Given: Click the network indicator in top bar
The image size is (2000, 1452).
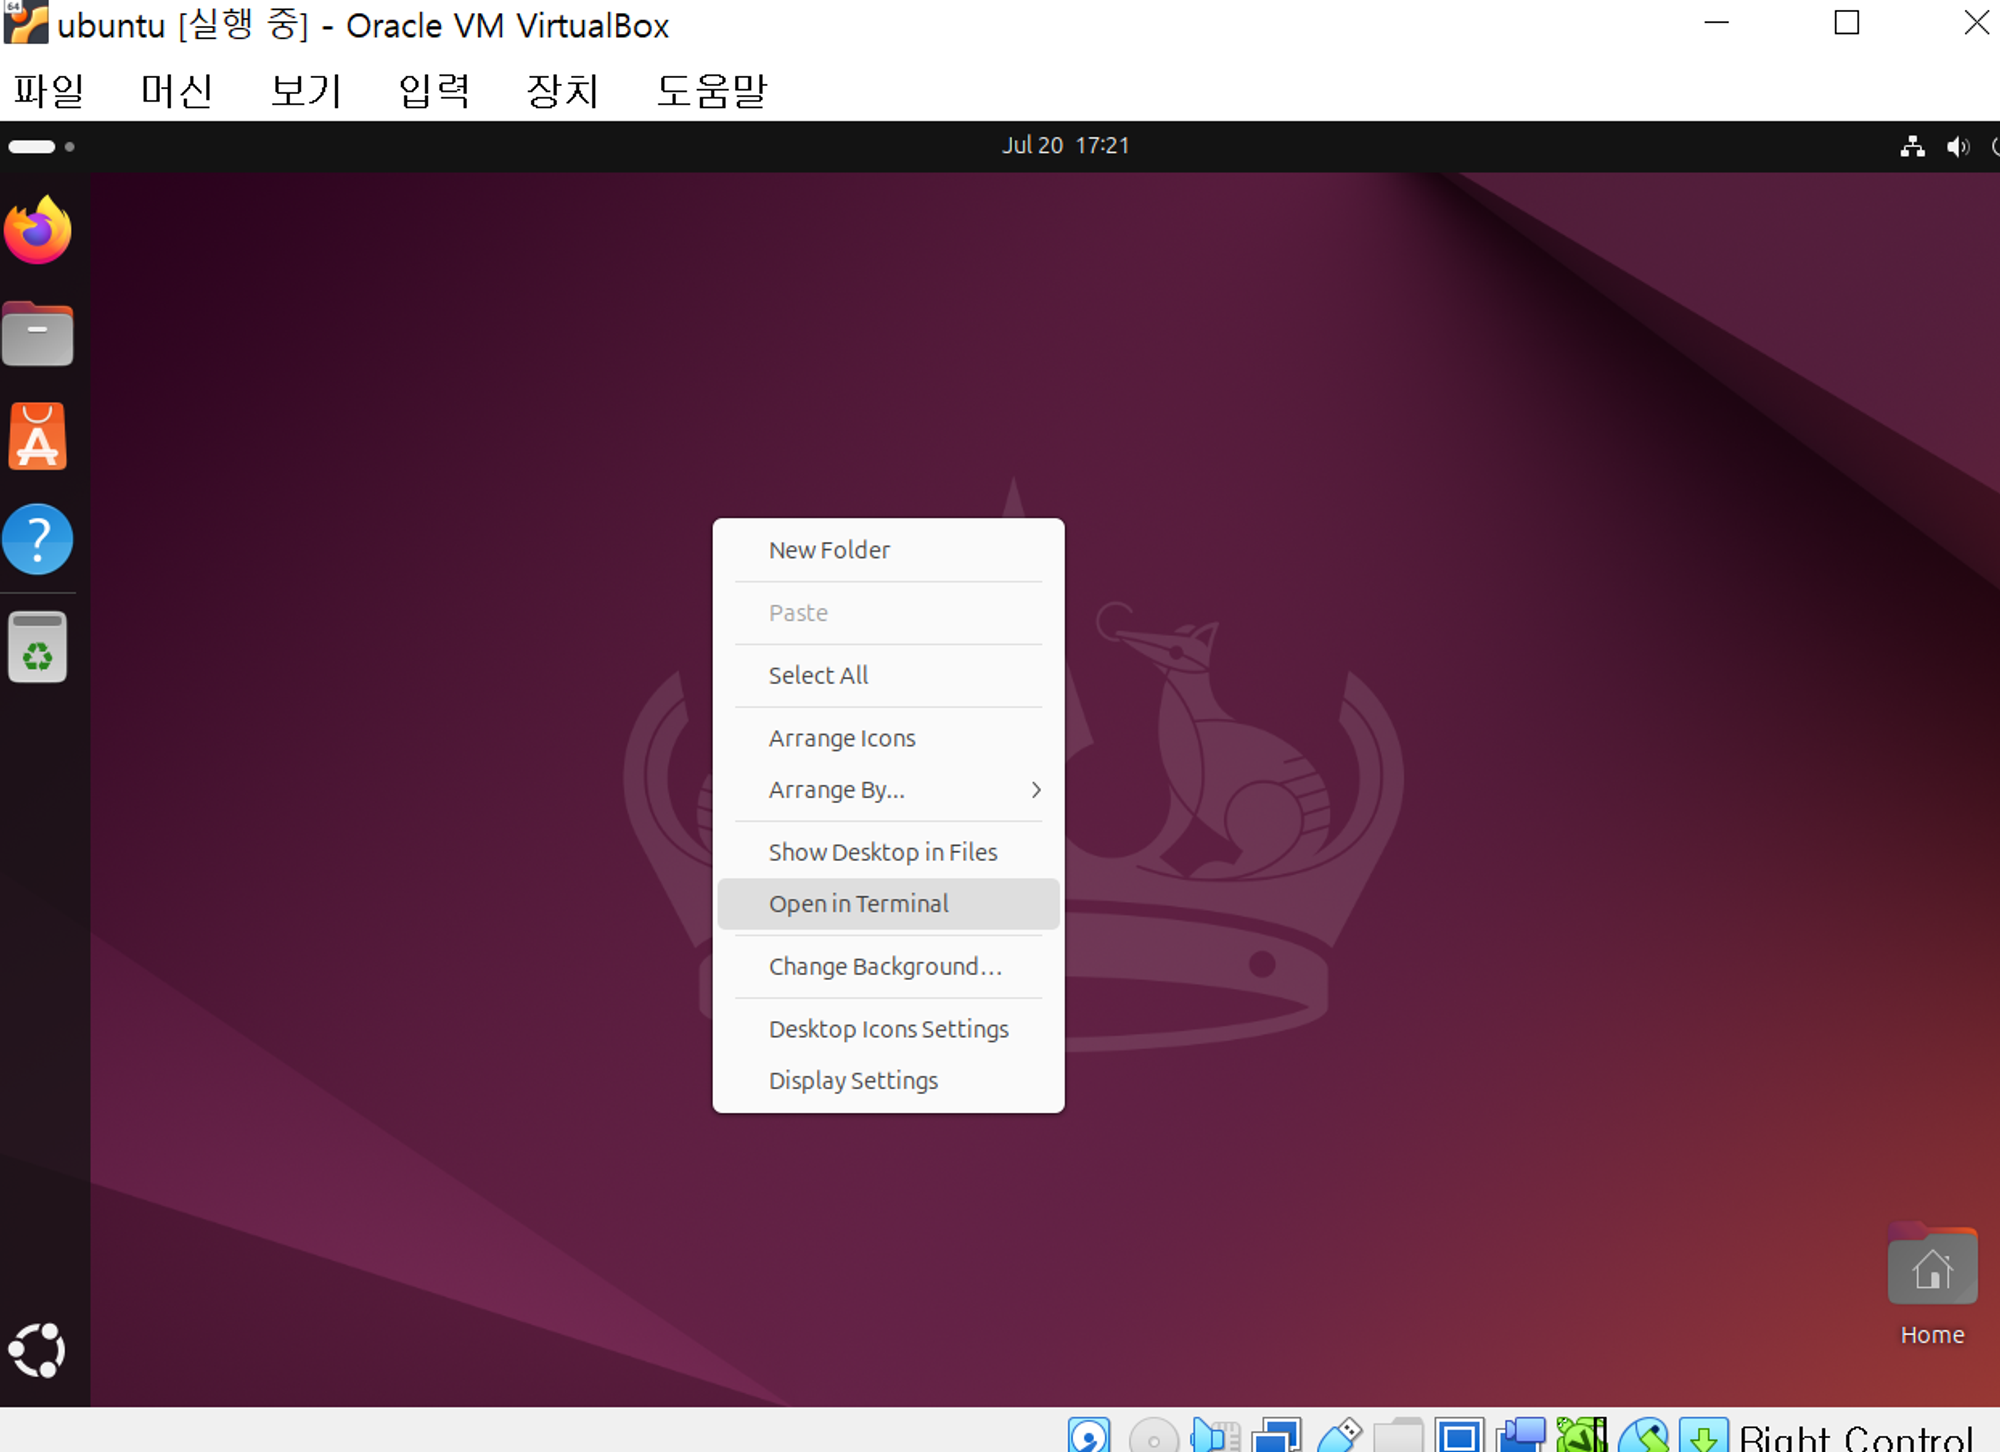Looking at the screenshot, I should 1912,147.
